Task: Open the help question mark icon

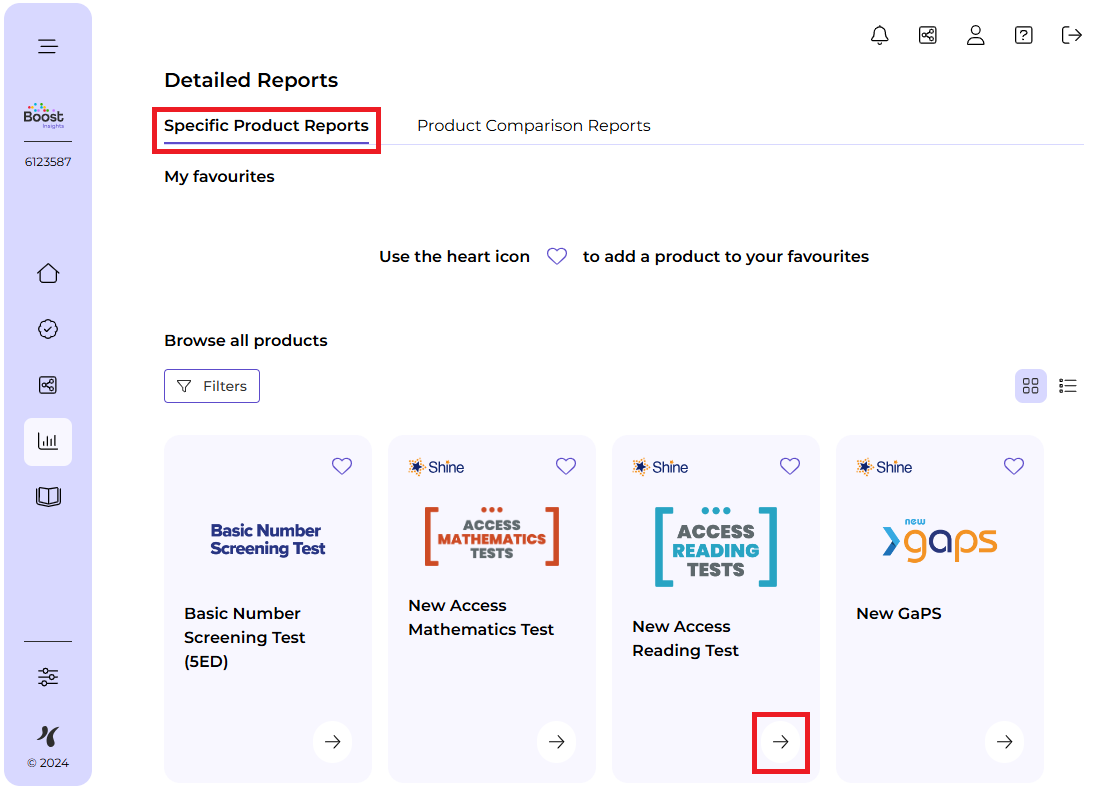Action: click(1023, 36)
